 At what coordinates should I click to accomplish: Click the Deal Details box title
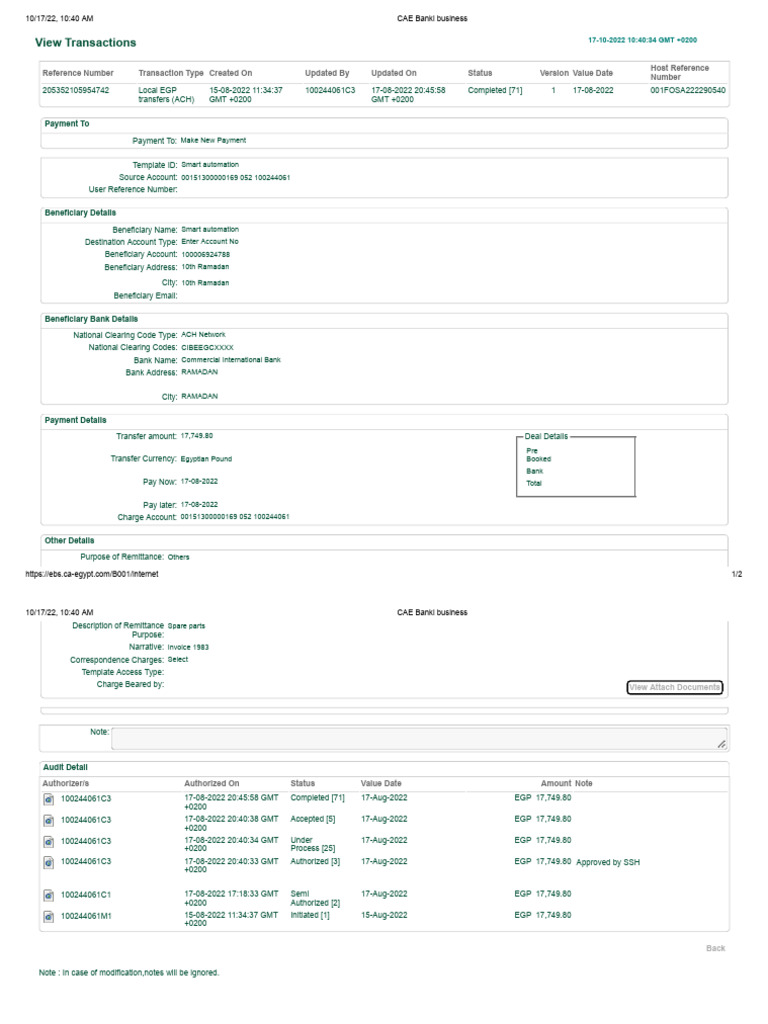click(547, 436)
